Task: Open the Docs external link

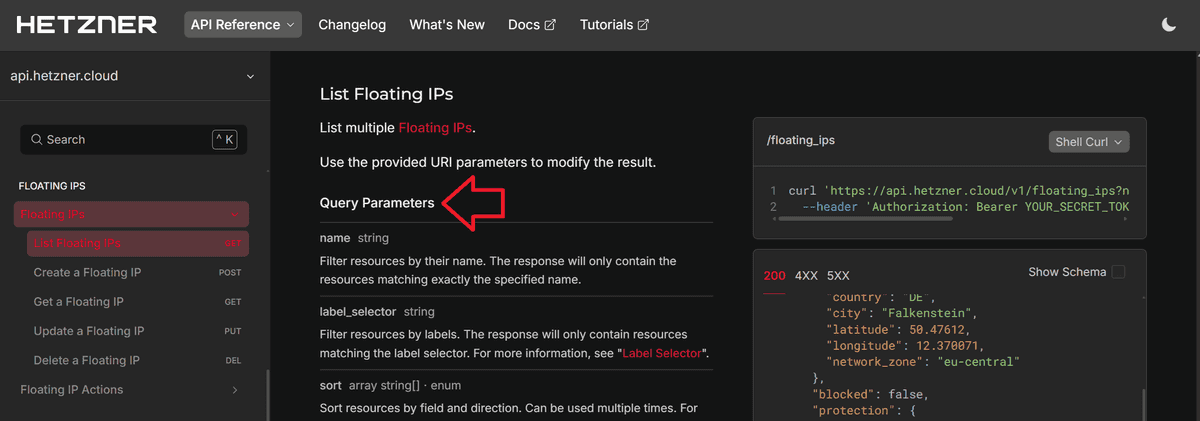Action: [x=532, y=25]
